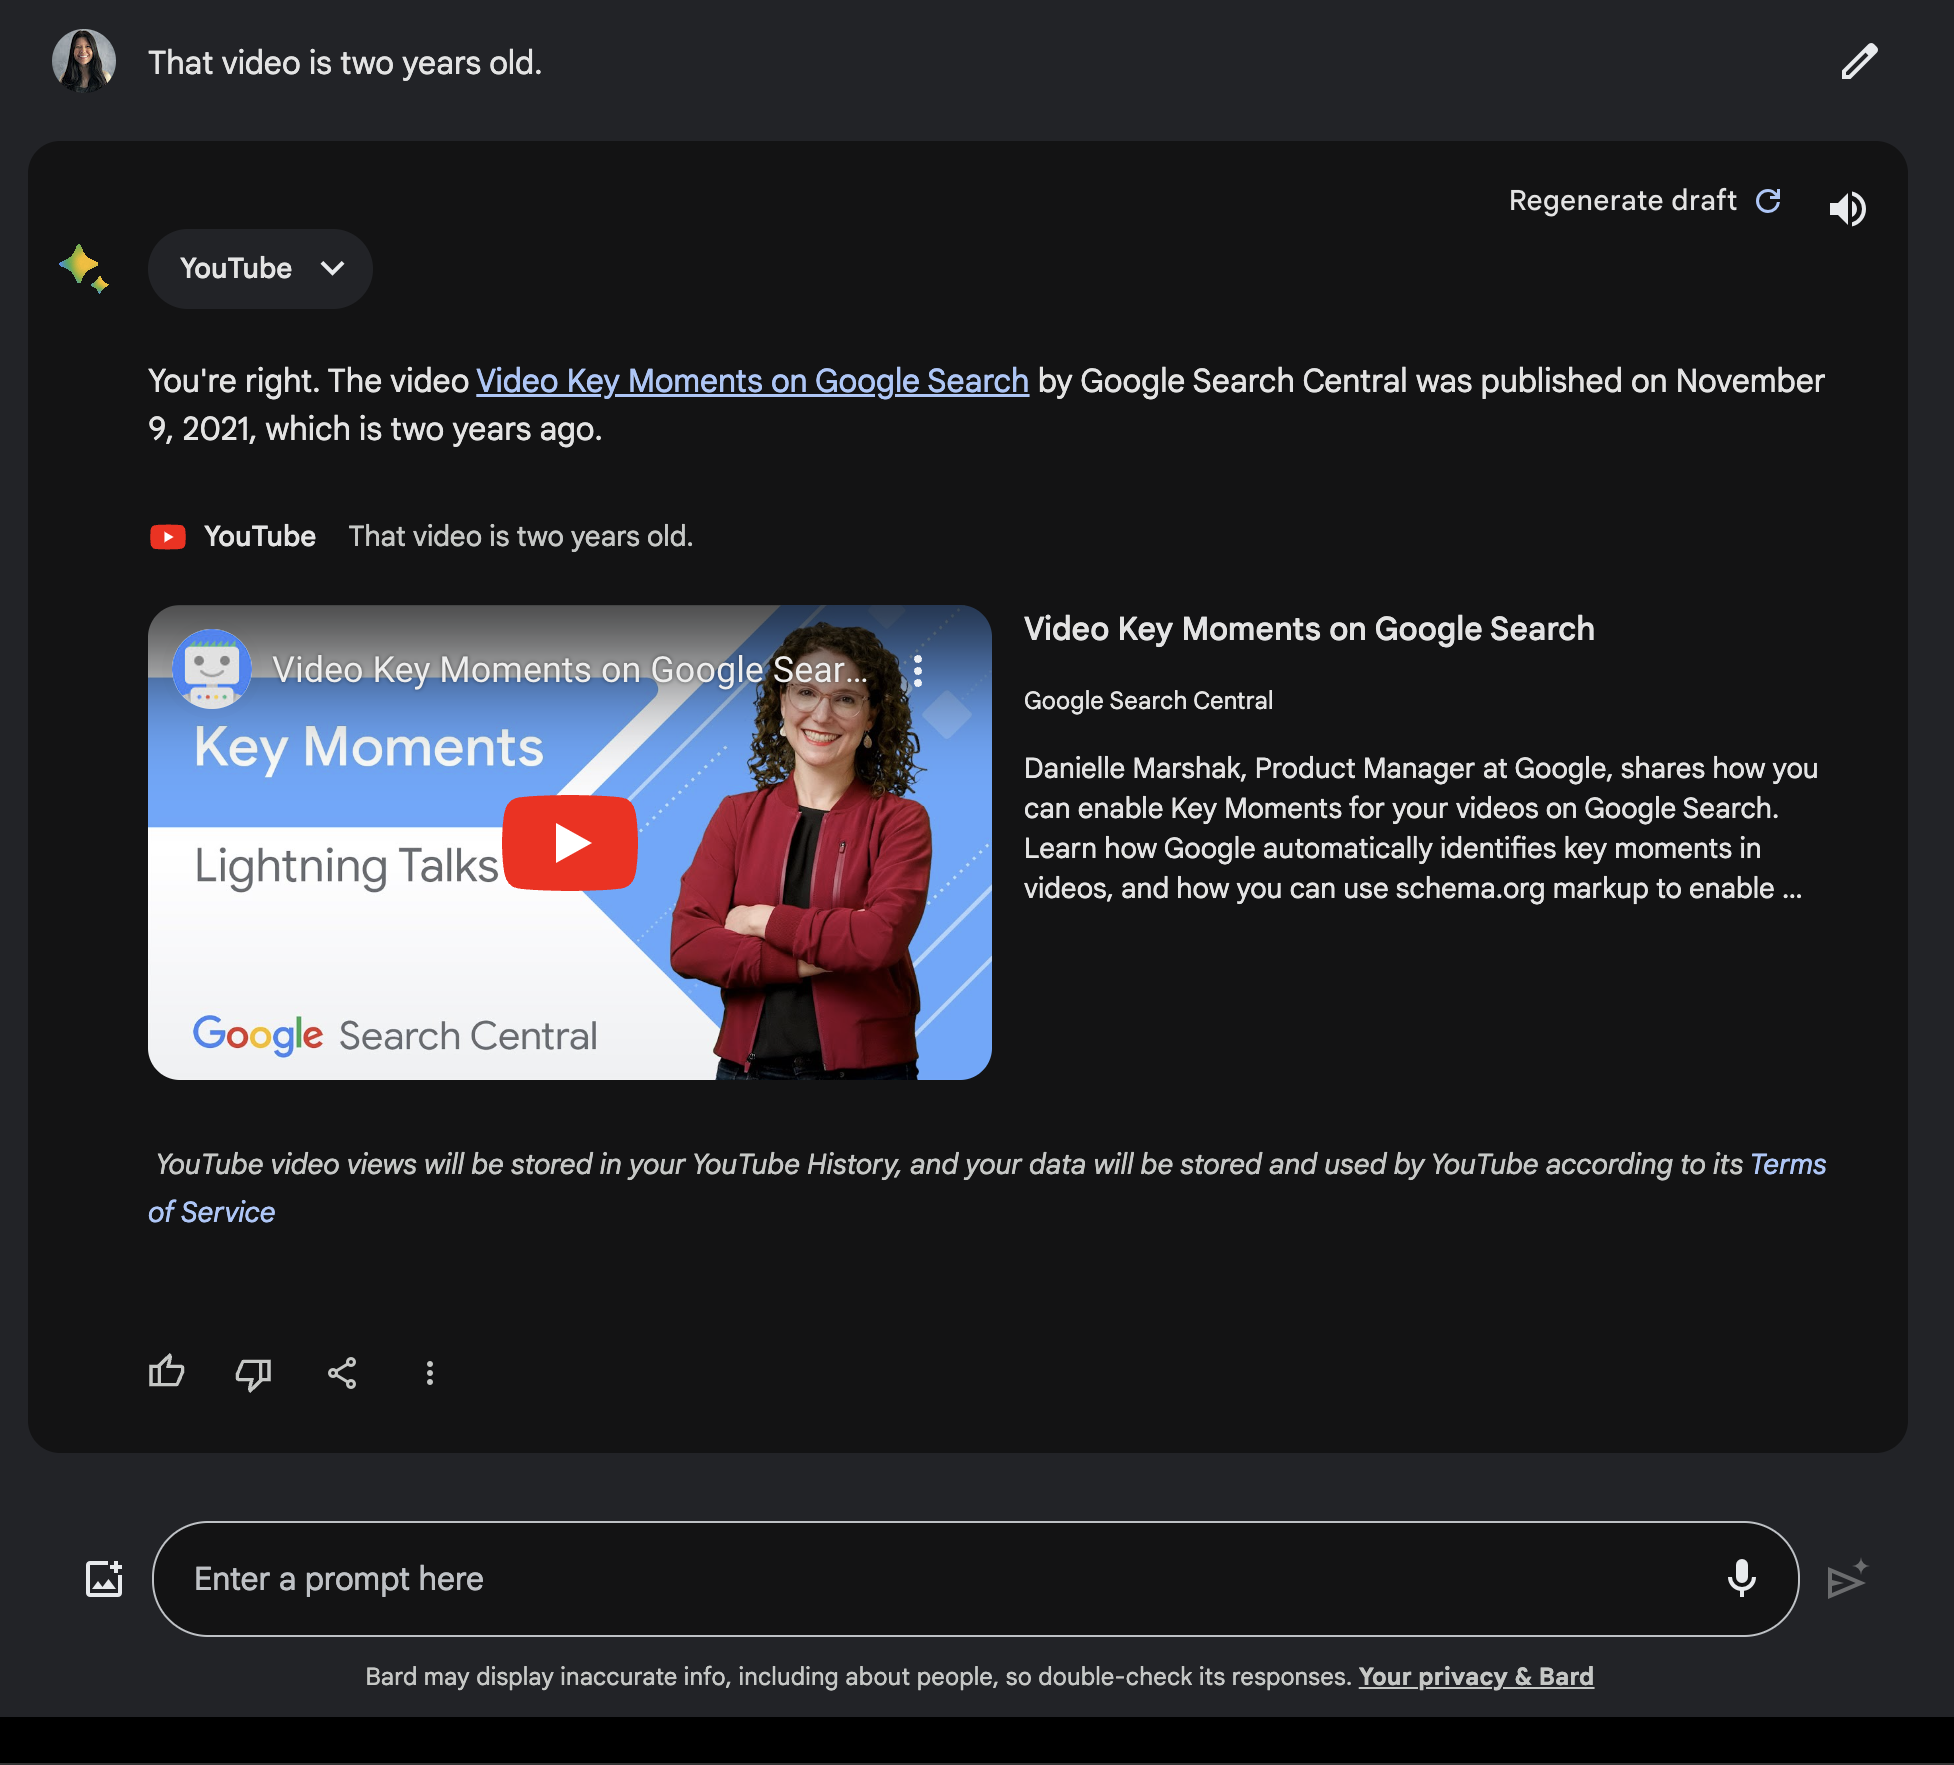The width and height of the screenshot is (1954, 1765).
Task: Click the pencil edit icon
Action: tap(1860, 61)
